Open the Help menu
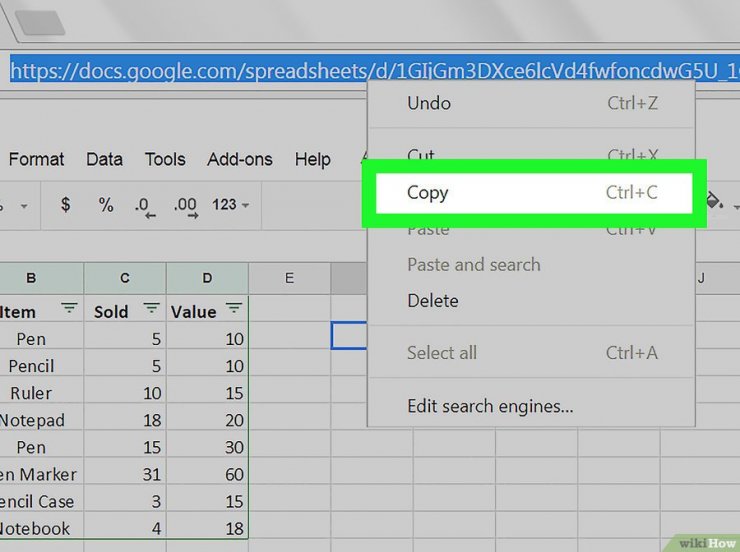This screenshot has height=552, width=740. (x=312, y=159)
